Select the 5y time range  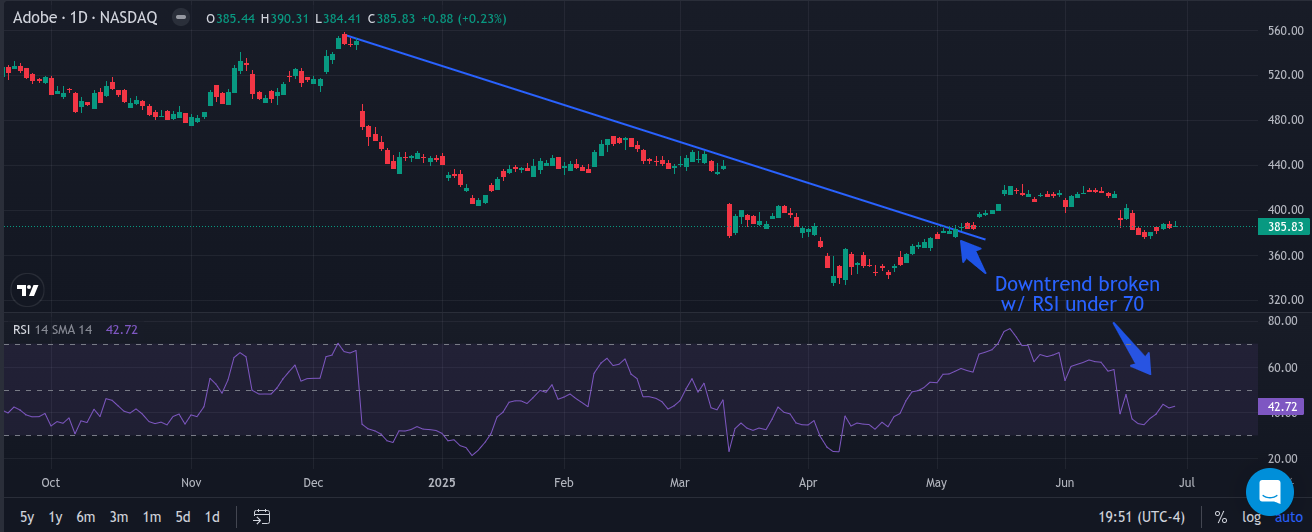pos(27,517)
